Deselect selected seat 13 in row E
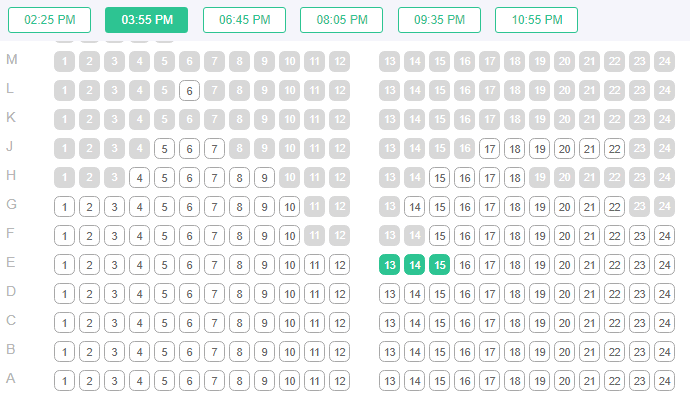Image resolution: width=690 pixels, height=415 pixels. click(390, 265)
